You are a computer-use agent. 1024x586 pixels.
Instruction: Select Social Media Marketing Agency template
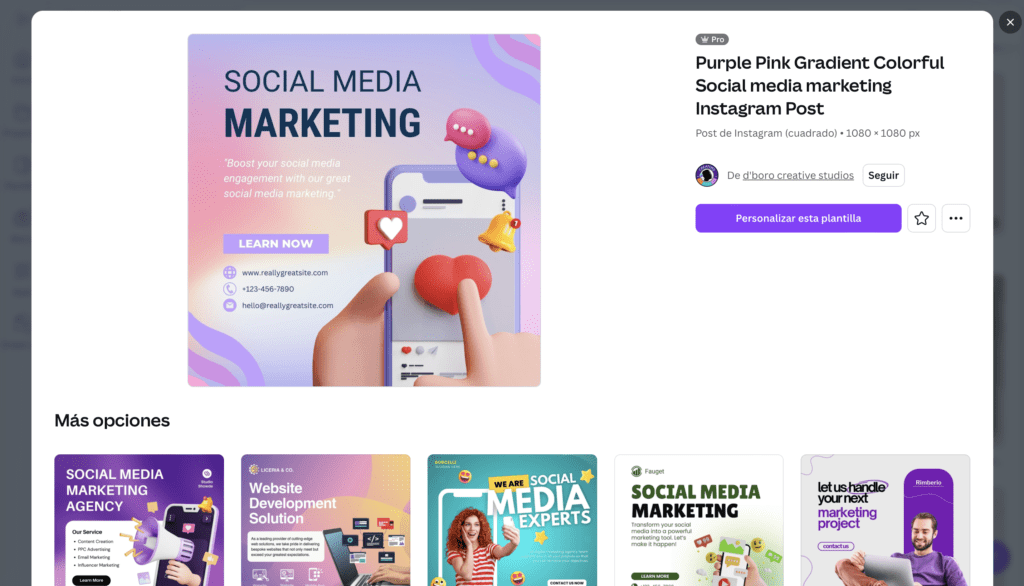(x=139, y=520)
